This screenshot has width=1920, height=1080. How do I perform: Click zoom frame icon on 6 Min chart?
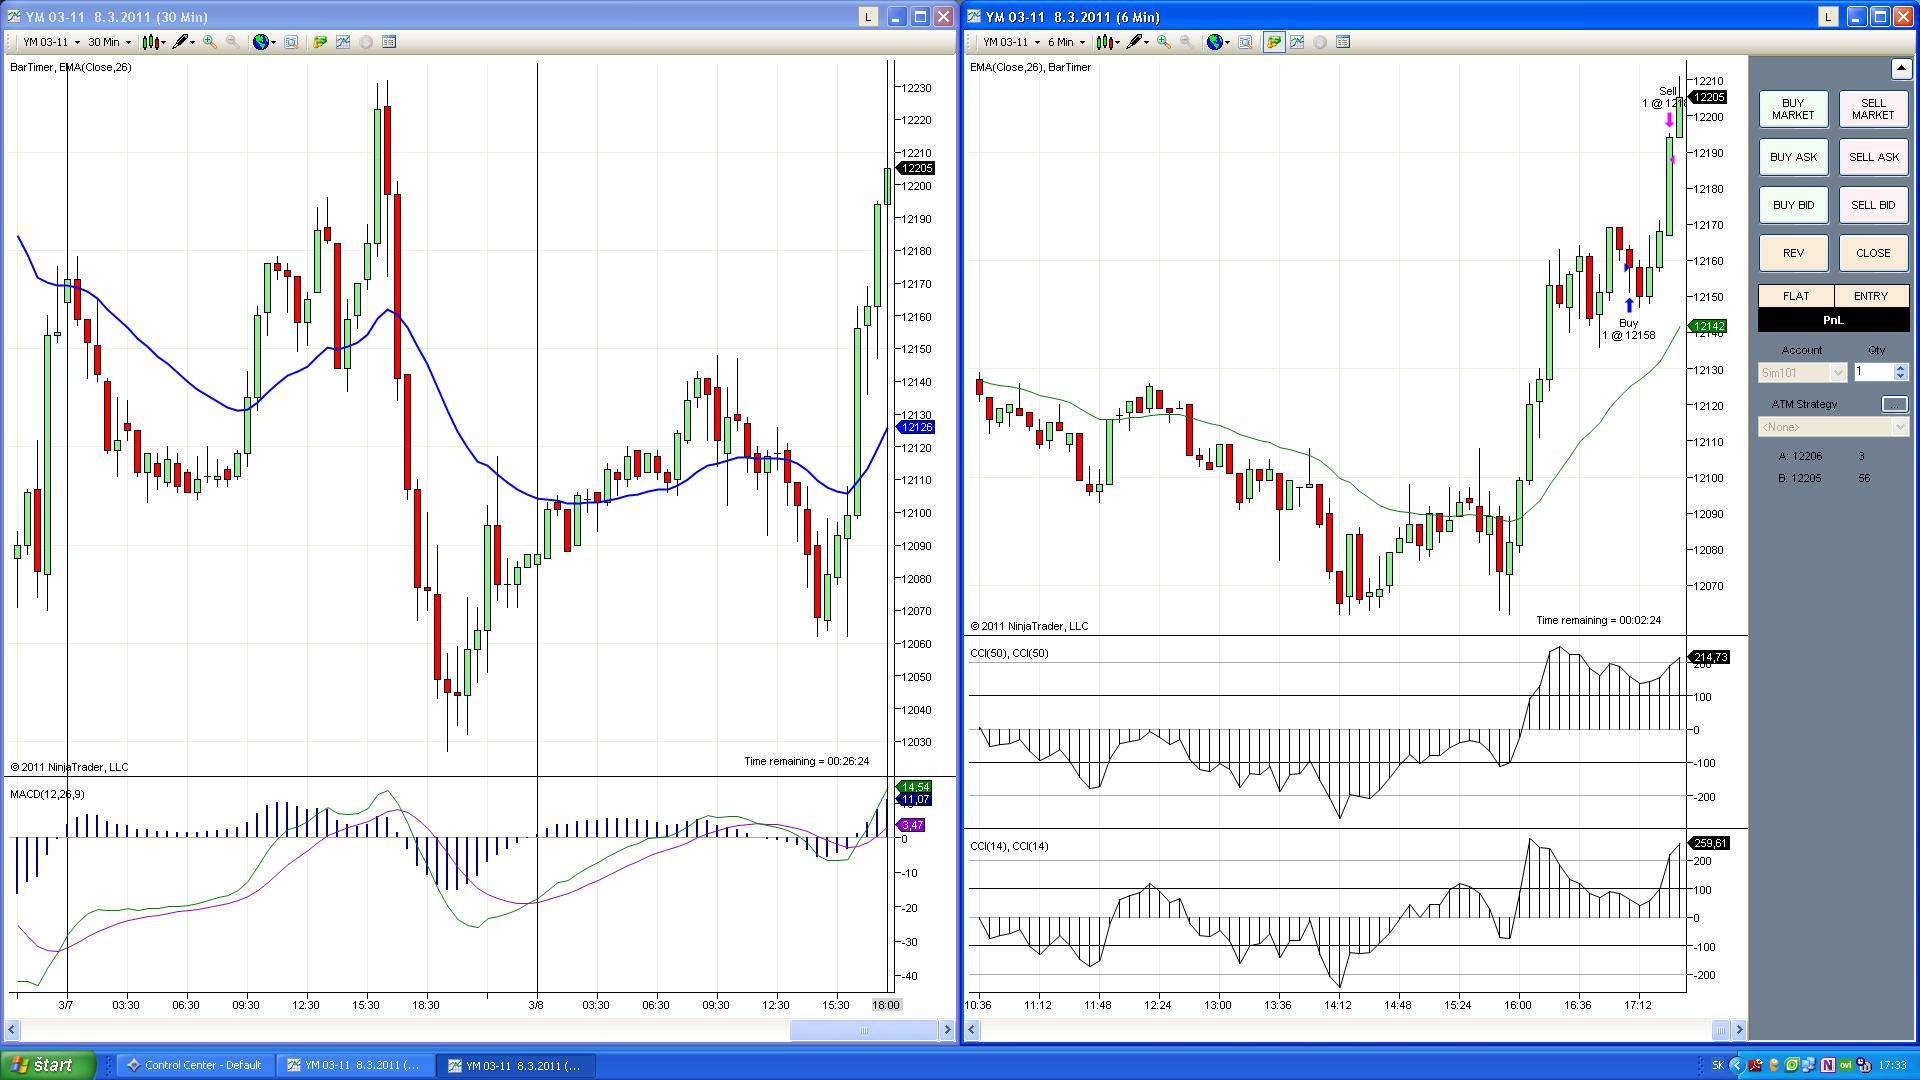(x=1245, y=42)
